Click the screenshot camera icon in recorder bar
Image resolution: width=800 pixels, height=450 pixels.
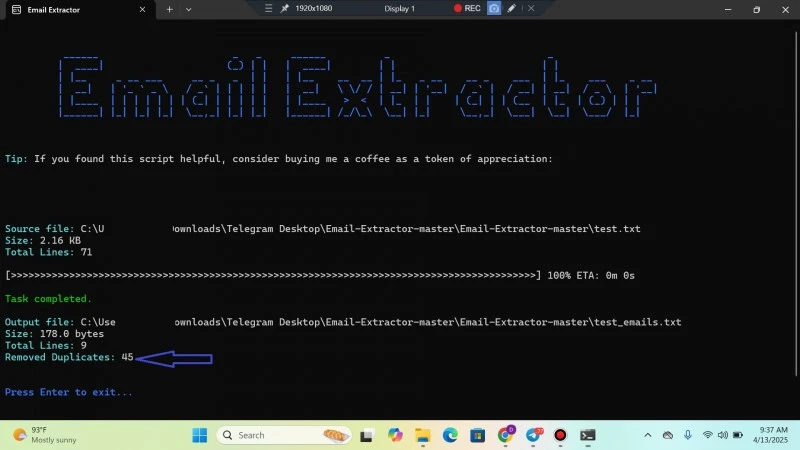point(493,8)
